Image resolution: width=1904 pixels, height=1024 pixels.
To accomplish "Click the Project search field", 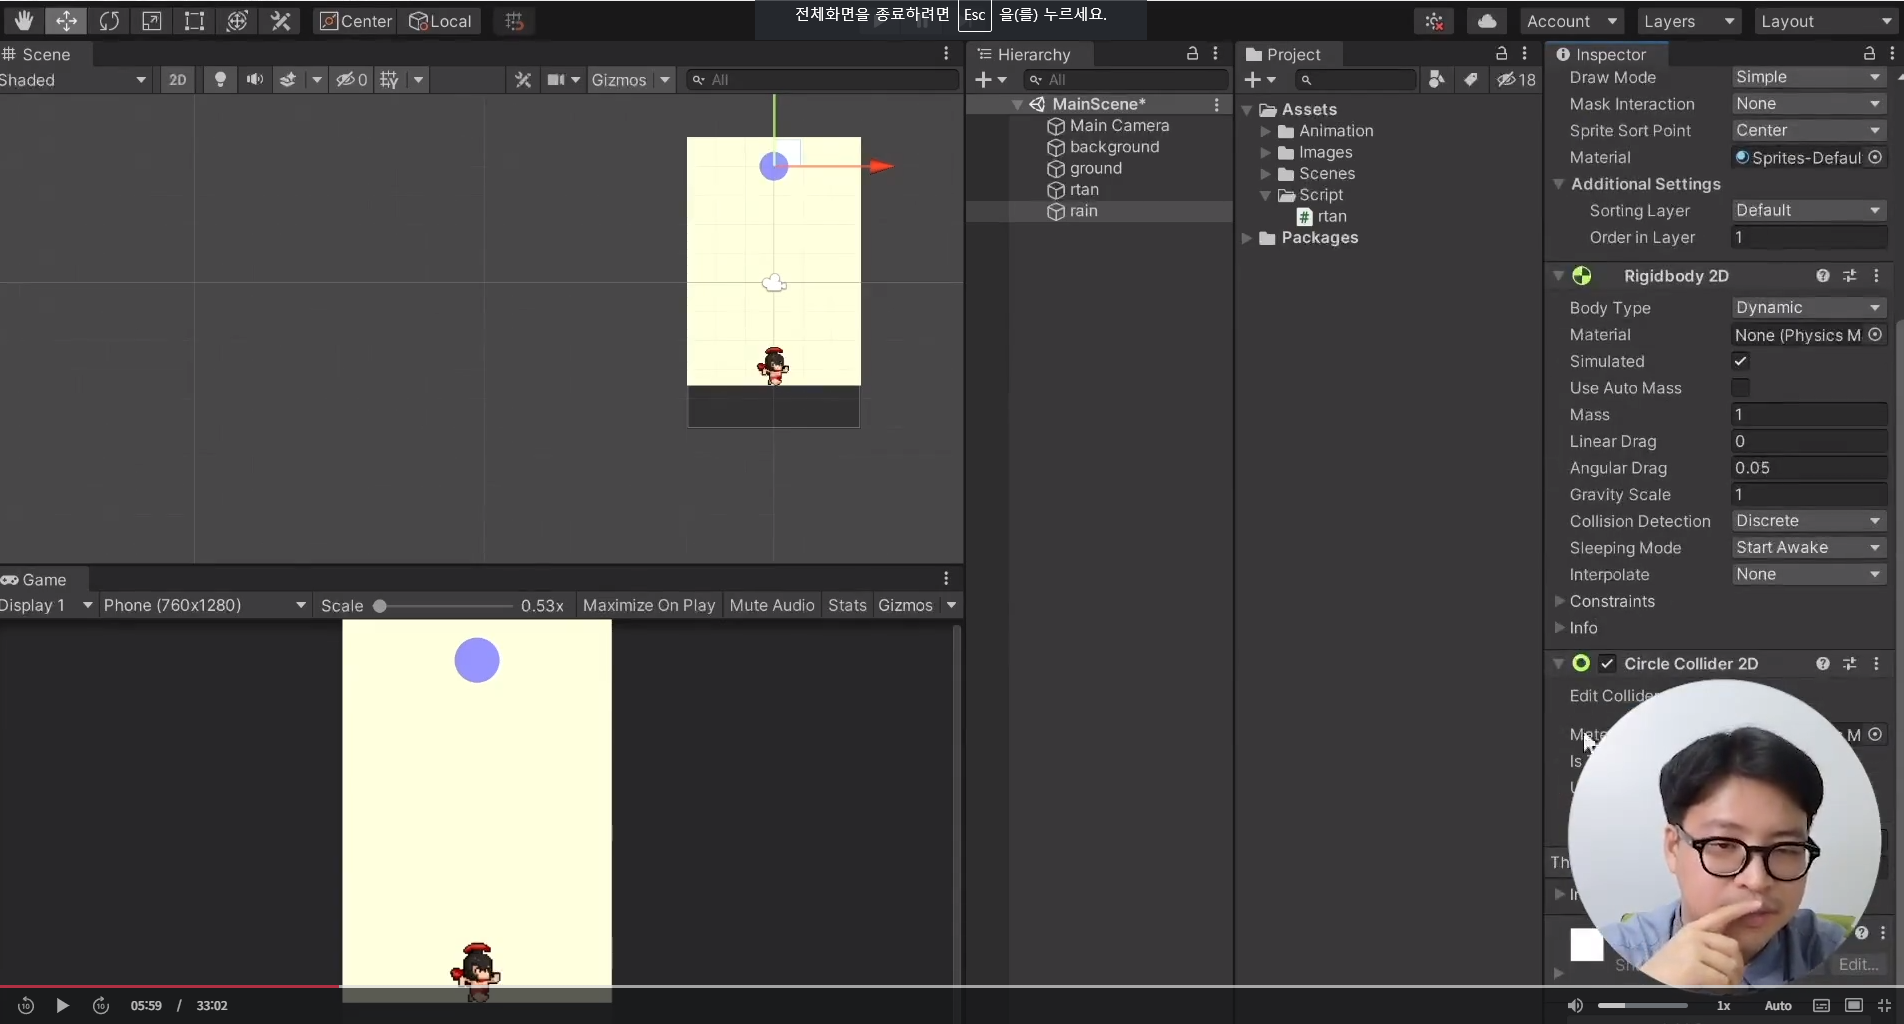I will pos(1355,80).
